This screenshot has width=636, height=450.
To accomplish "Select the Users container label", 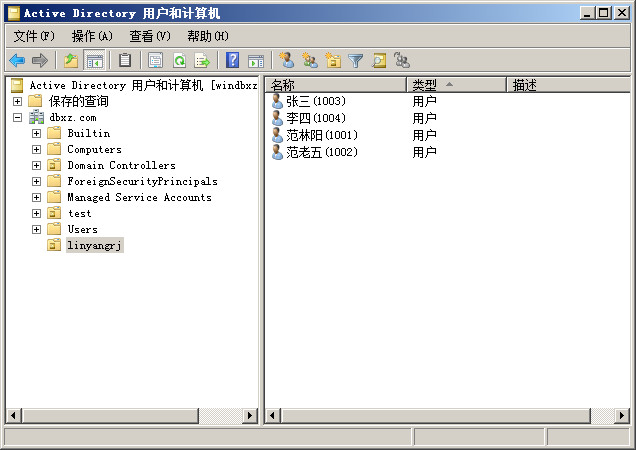I will [x=83, y=229].
